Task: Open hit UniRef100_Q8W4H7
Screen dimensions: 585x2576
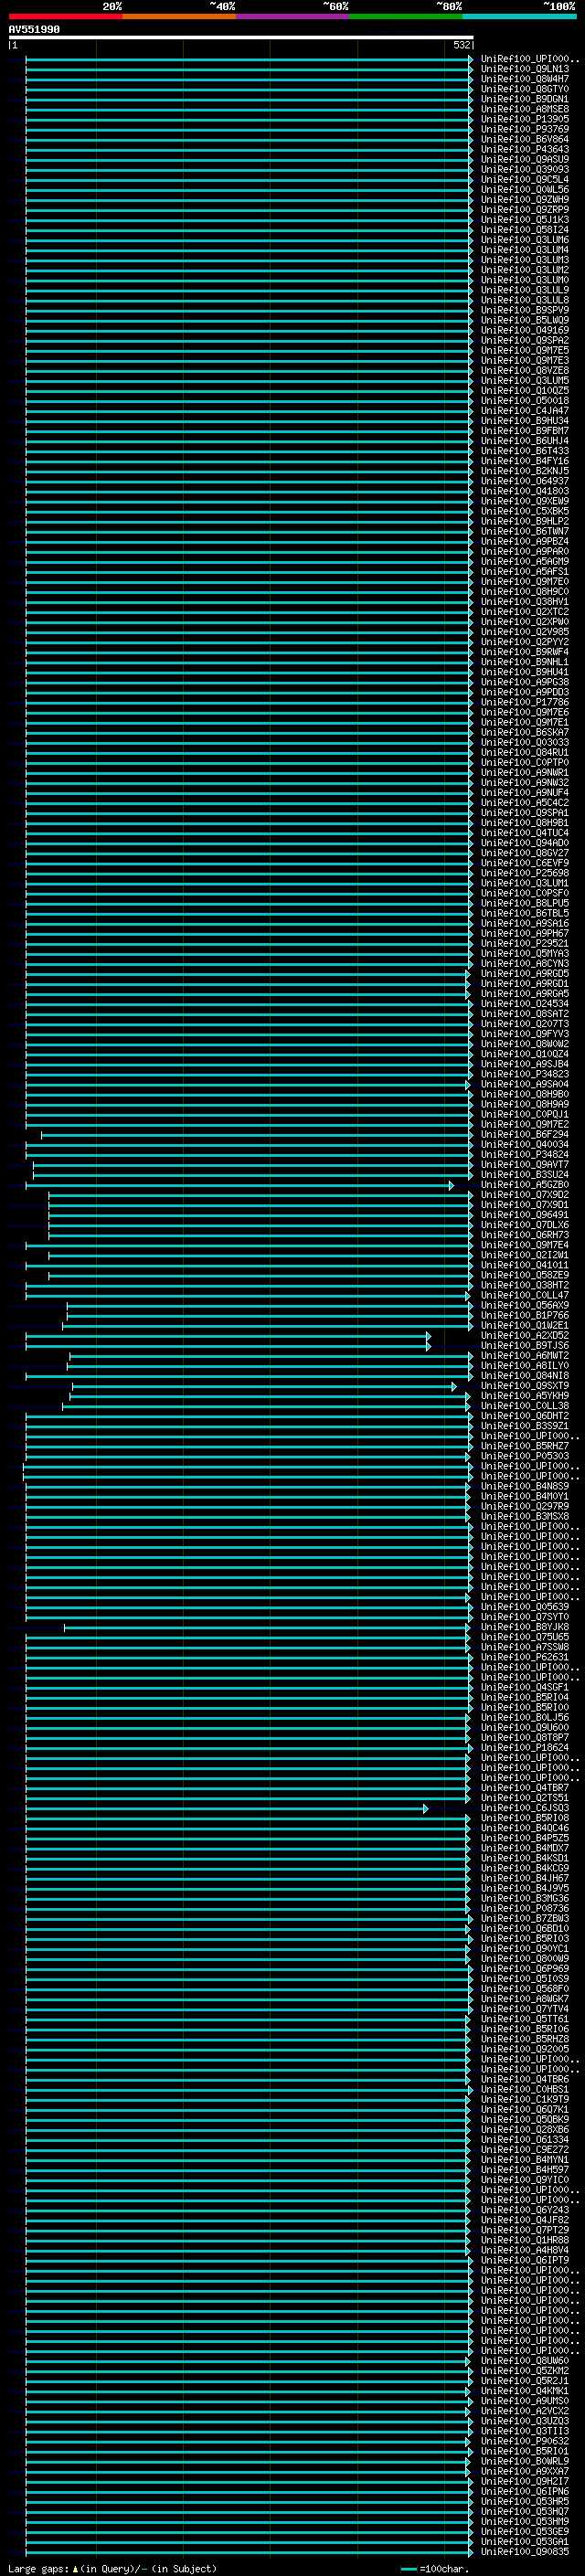Action: 525,79
